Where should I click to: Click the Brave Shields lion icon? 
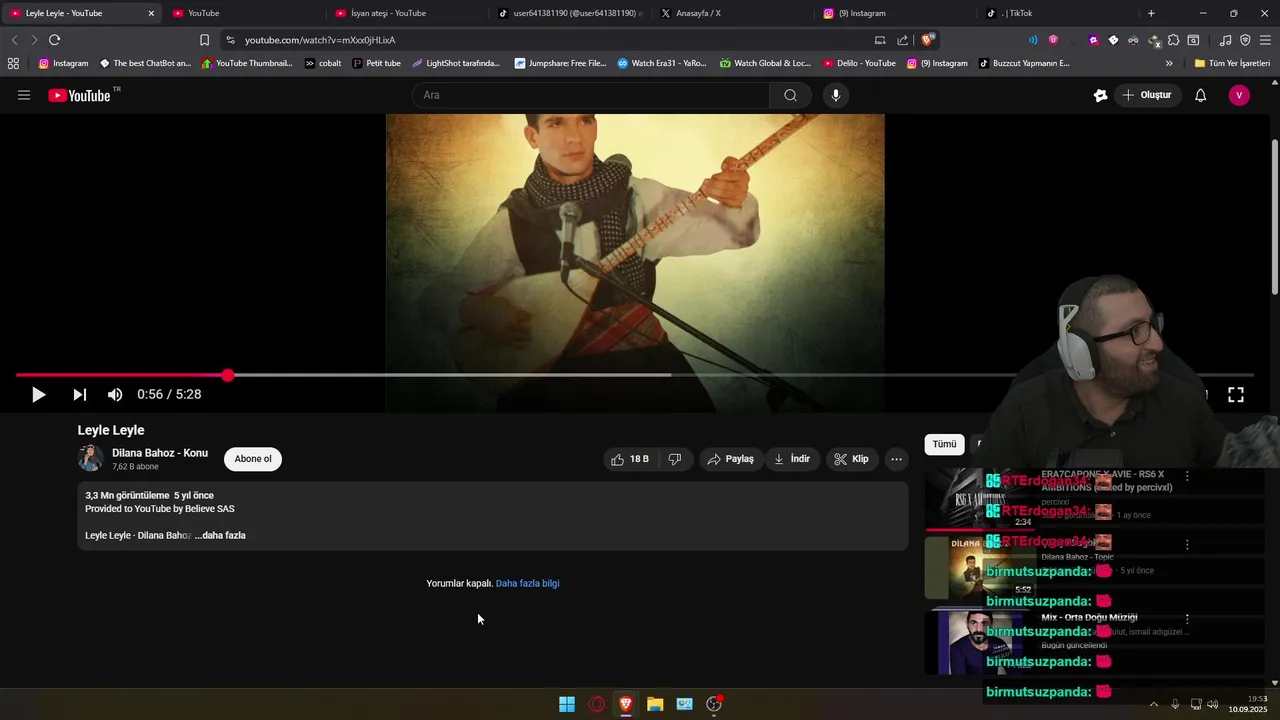(x=928, y=40)
